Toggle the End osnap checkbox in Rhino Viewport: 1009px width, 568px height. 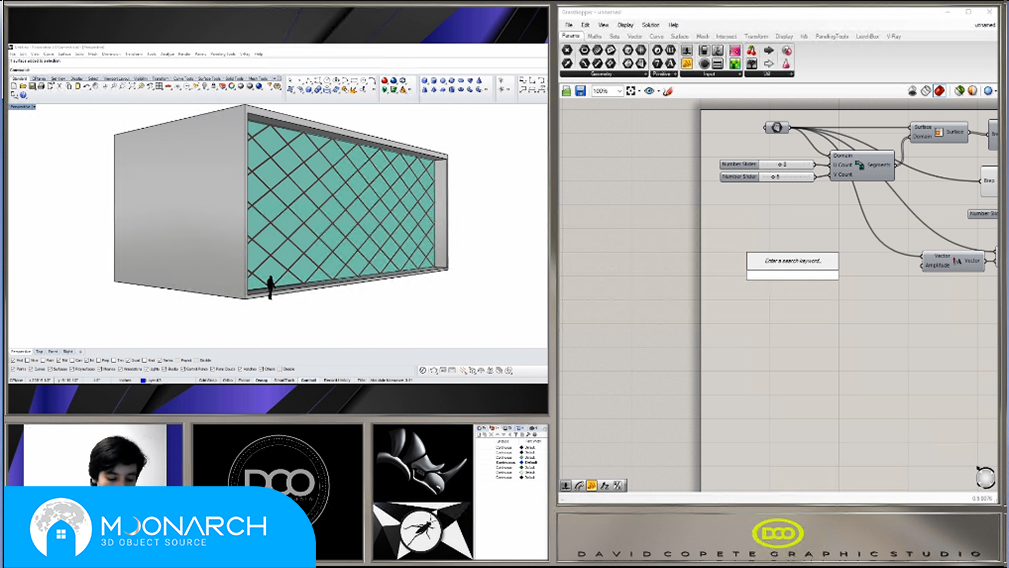pyautogui.click(x=14, y=360)
